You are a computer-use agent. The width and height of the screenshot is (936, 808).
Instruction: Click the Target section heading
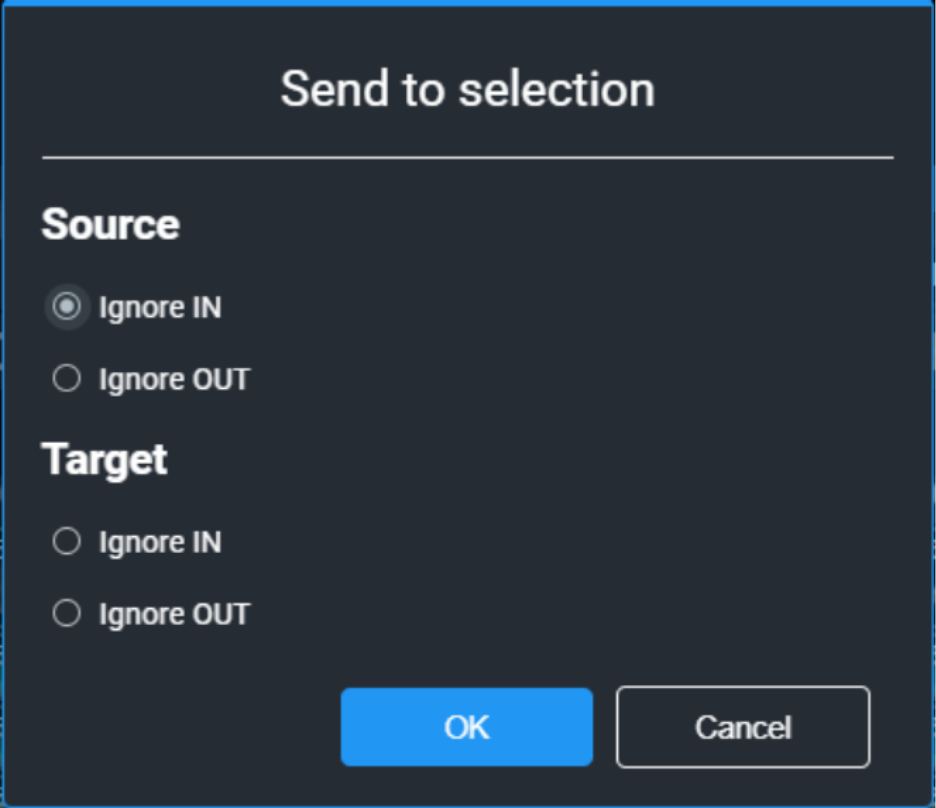[104, 460]
